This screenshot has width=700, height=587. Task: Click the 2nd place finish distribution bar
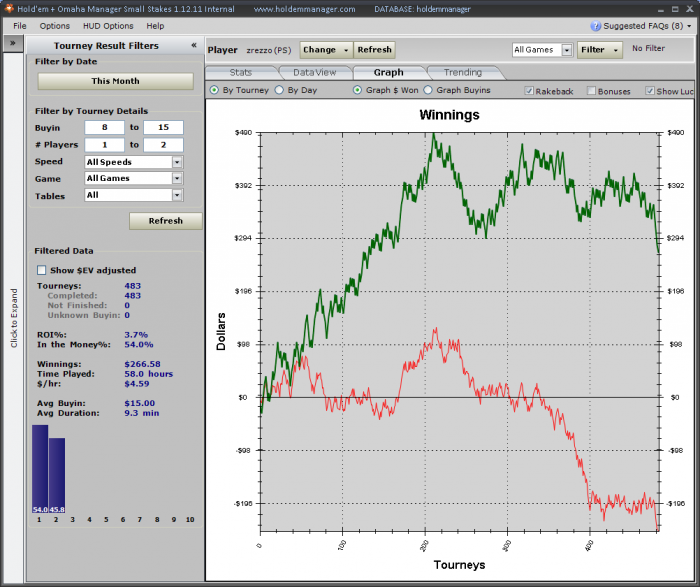point(57,475)
